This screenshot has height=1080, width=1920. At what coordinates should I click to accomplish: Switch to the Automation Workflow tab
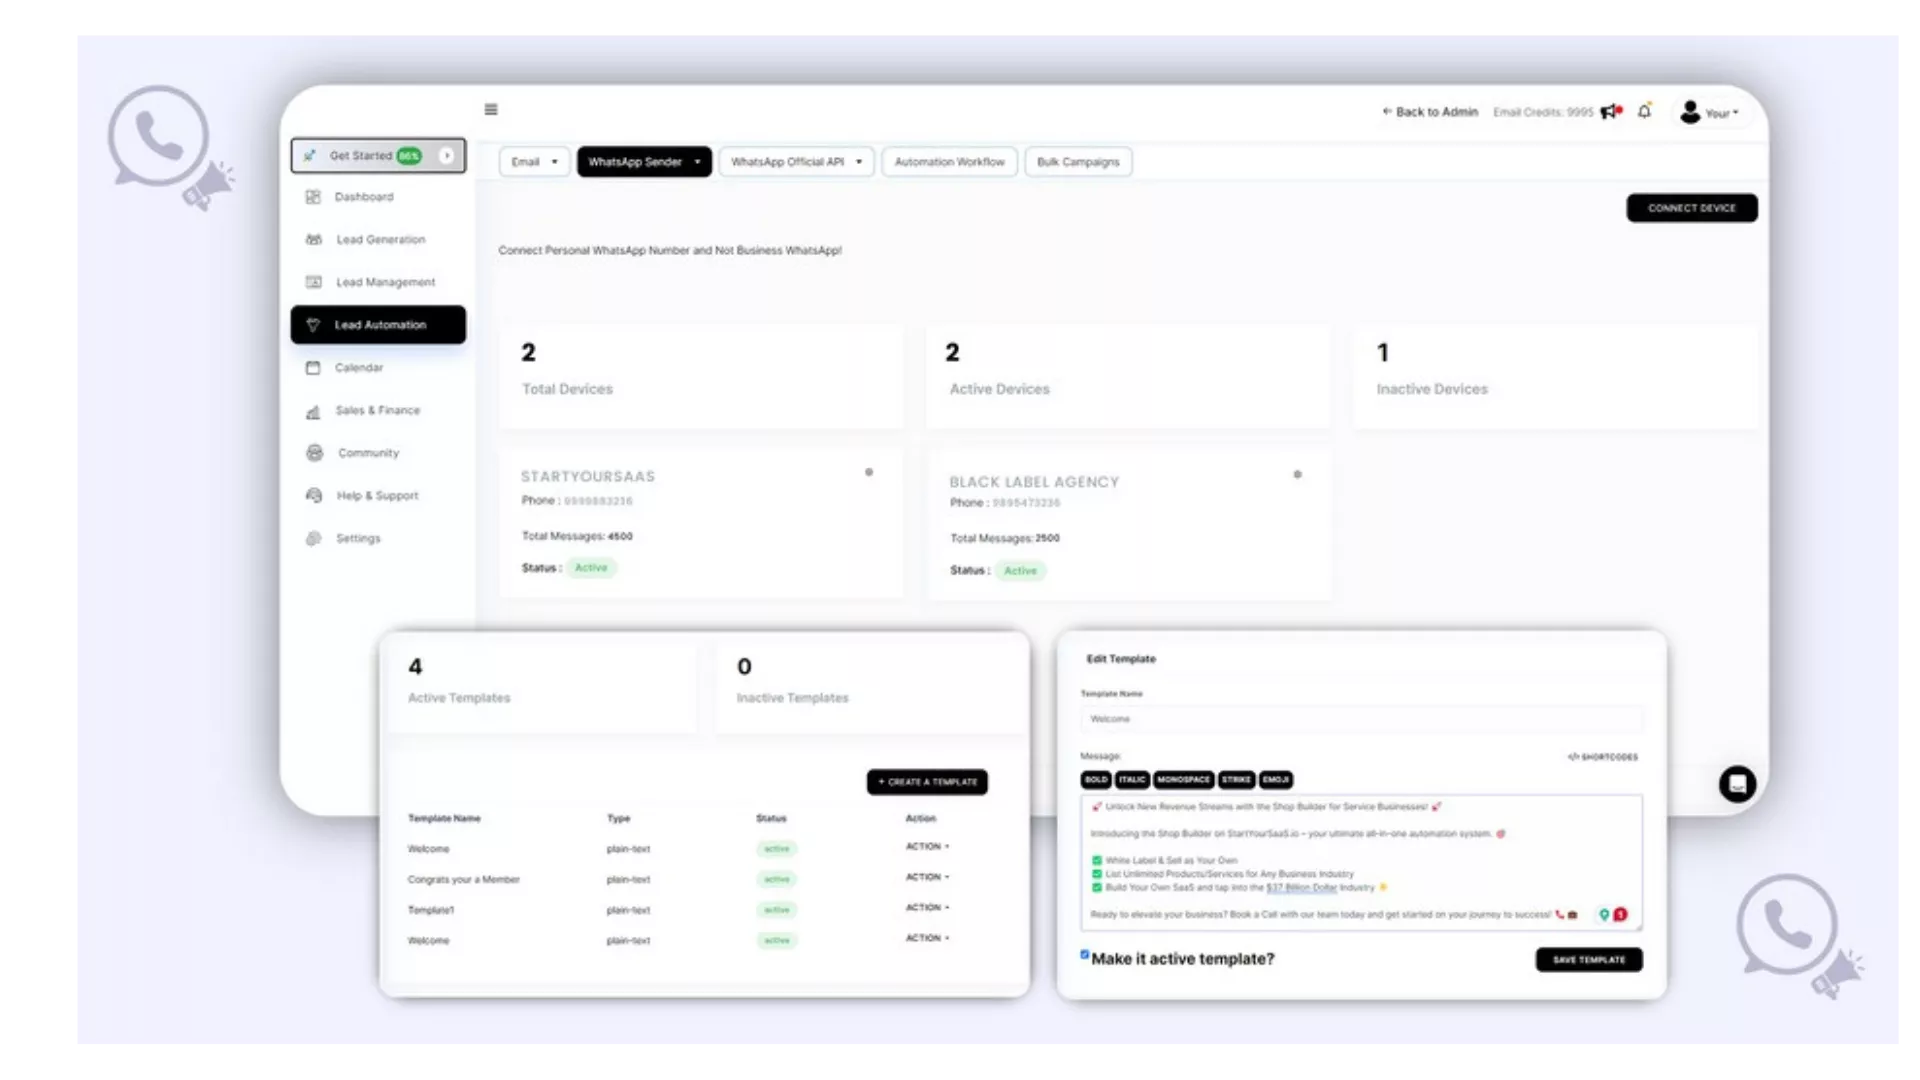(949, 162)
